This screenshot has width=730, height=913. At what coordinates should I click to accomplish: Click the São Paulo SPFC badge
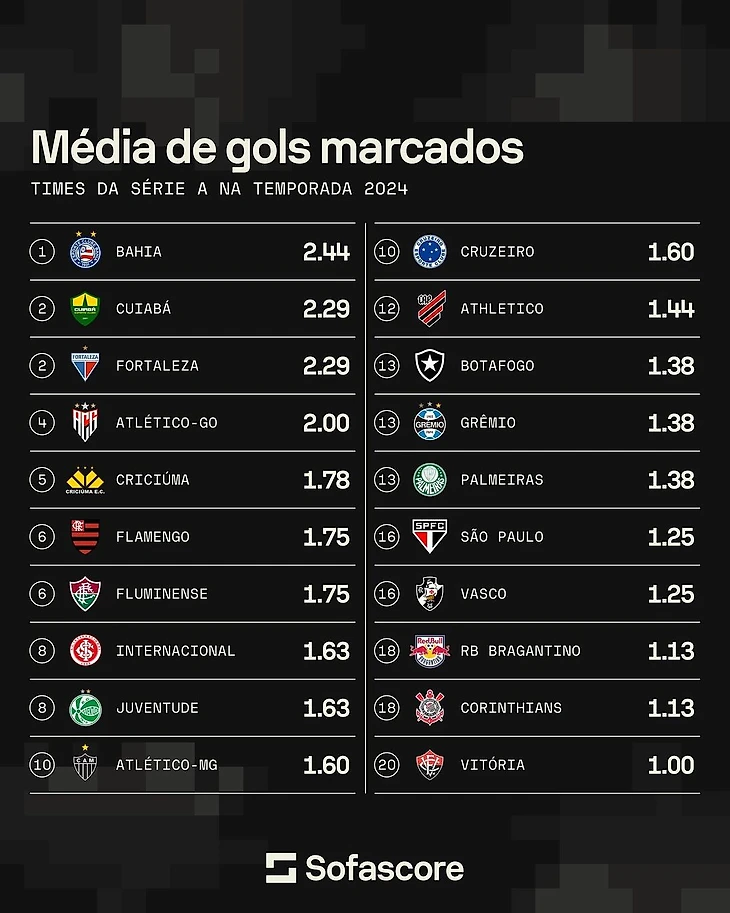[x=430, y=537]
